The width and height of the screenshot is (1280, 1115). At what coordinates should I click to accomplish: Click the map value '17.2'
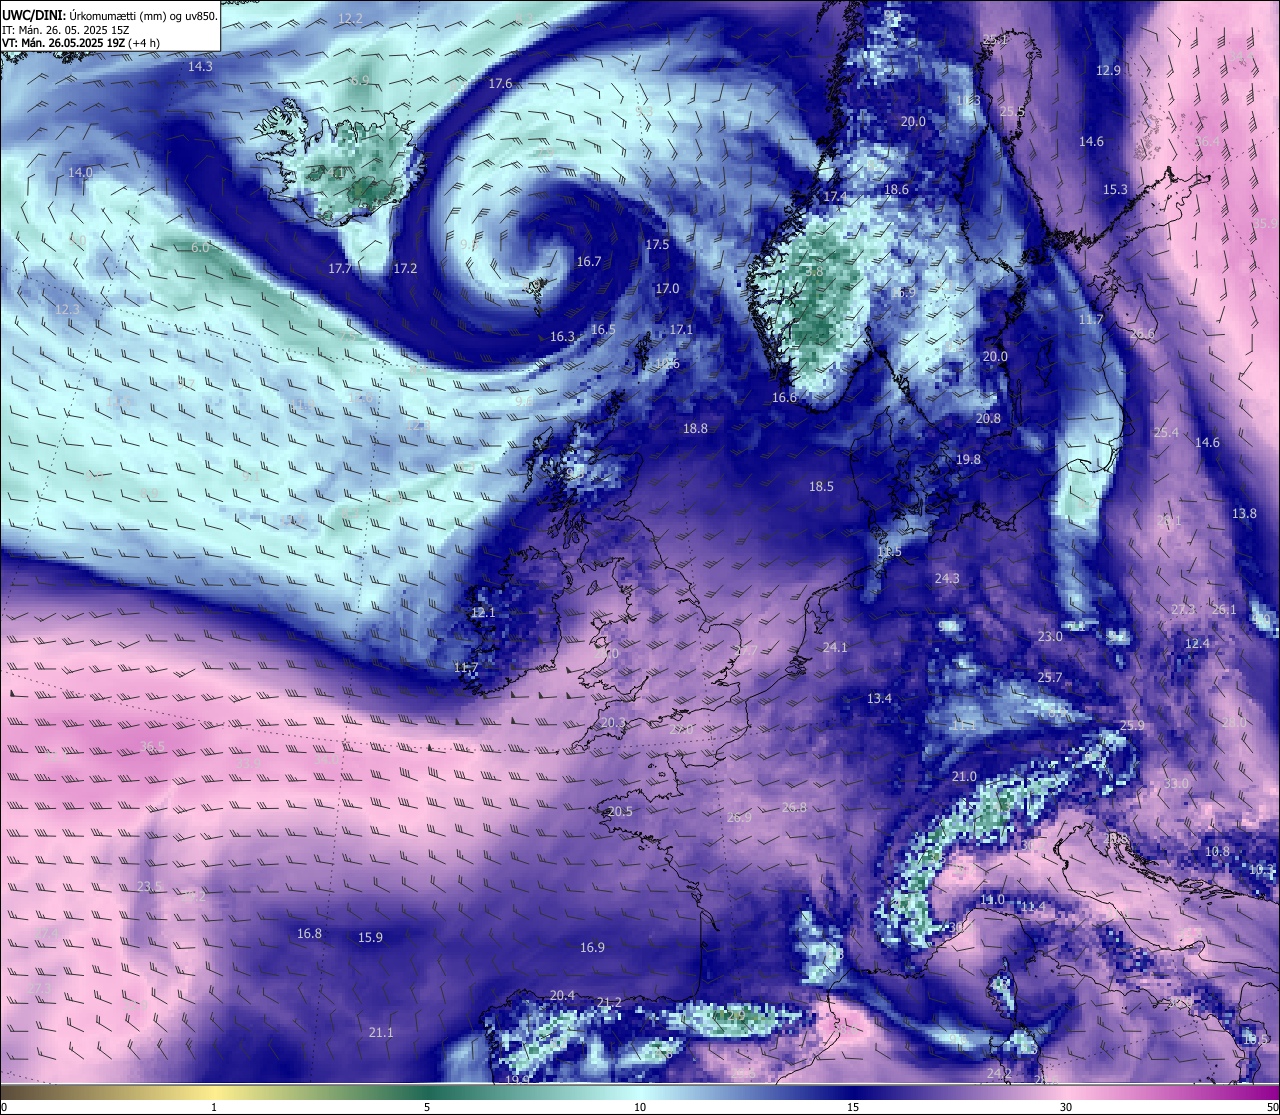coord(405,269)
